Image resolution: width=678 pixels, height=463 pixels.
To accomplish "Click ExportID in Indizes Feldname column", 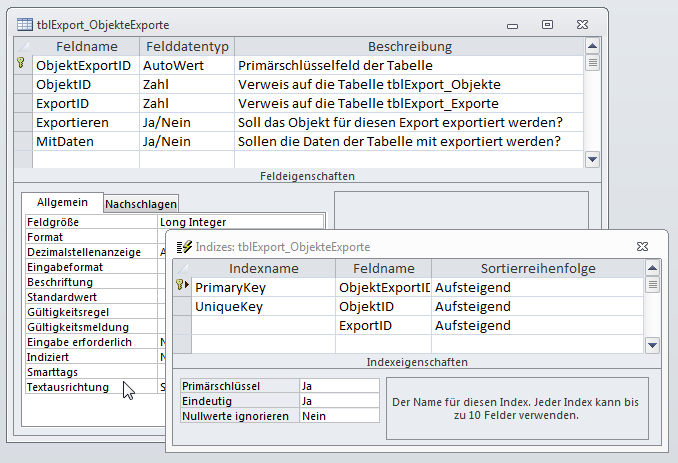I will pos(383,326).
